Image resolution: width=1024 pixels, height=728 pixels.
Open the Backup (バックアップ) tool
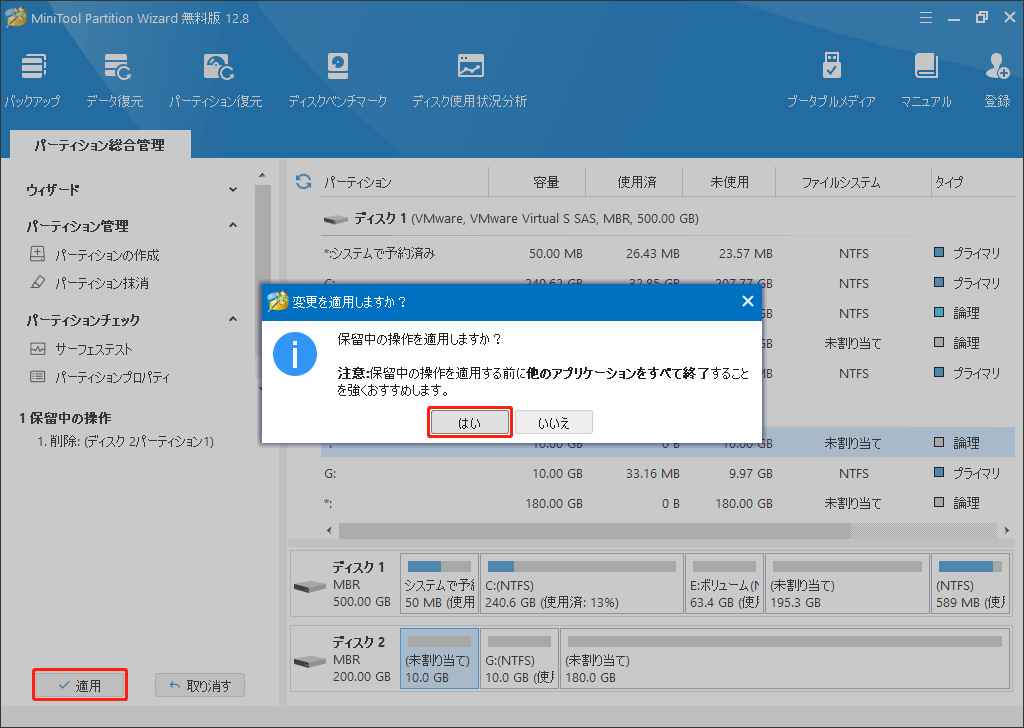coord(33,80)
